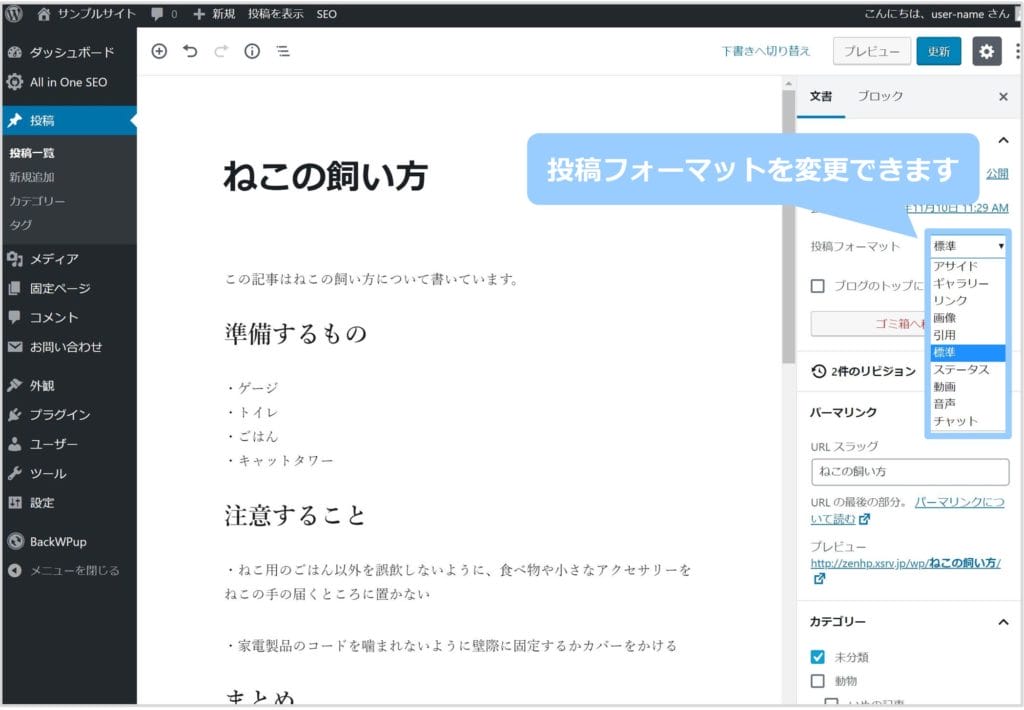Screen dimensions: 1024x710
Task: Switch to the ブロック tab
Action: [880, 96]
